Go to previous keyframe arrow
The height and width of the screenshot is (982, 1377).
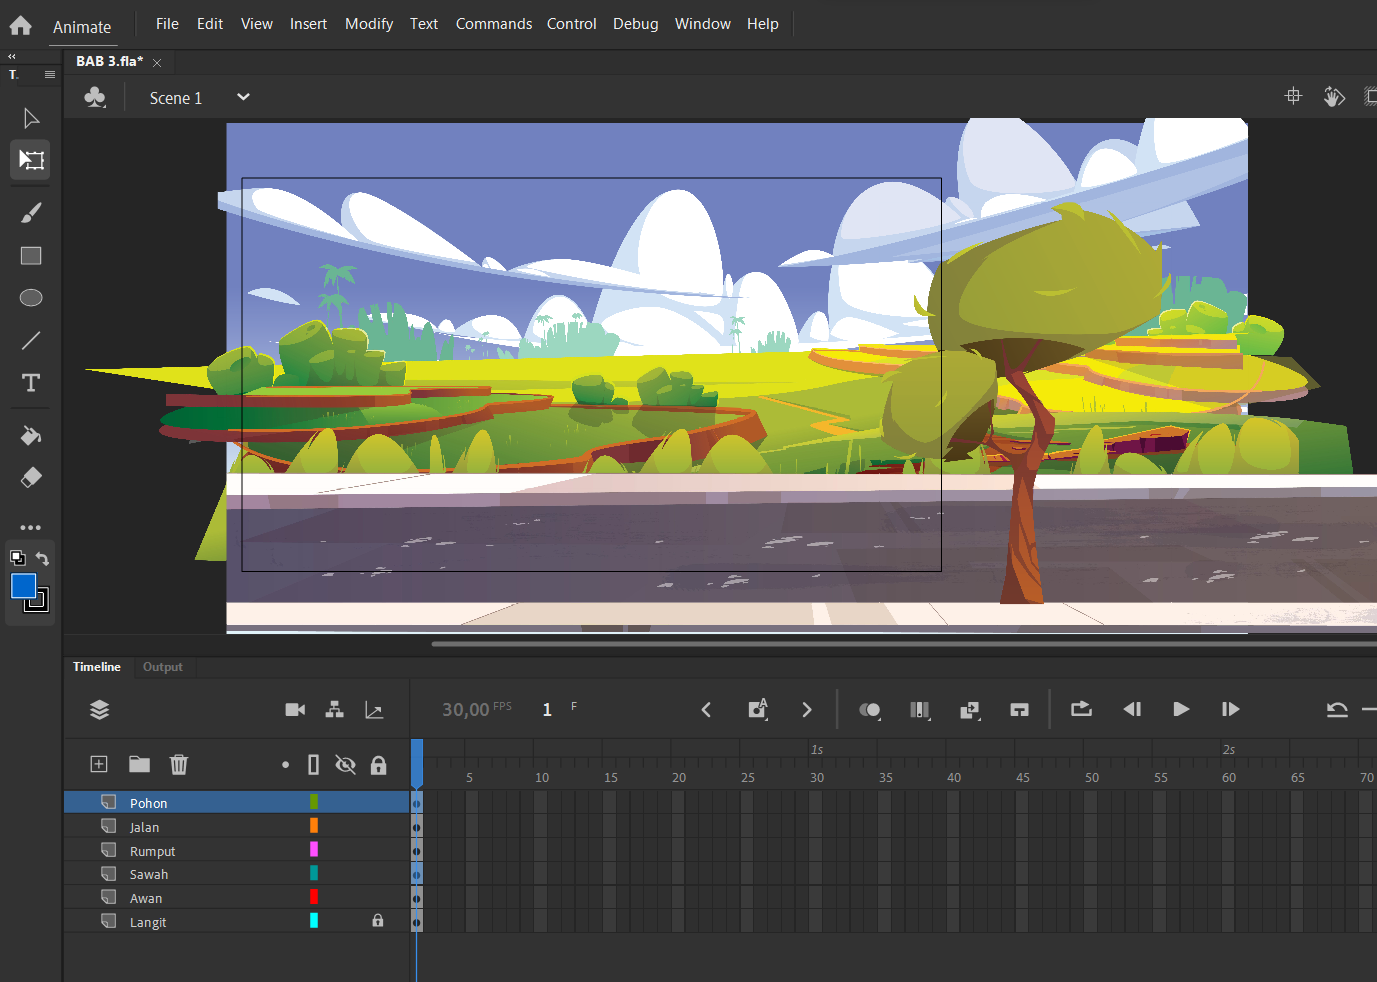(706, 709)
